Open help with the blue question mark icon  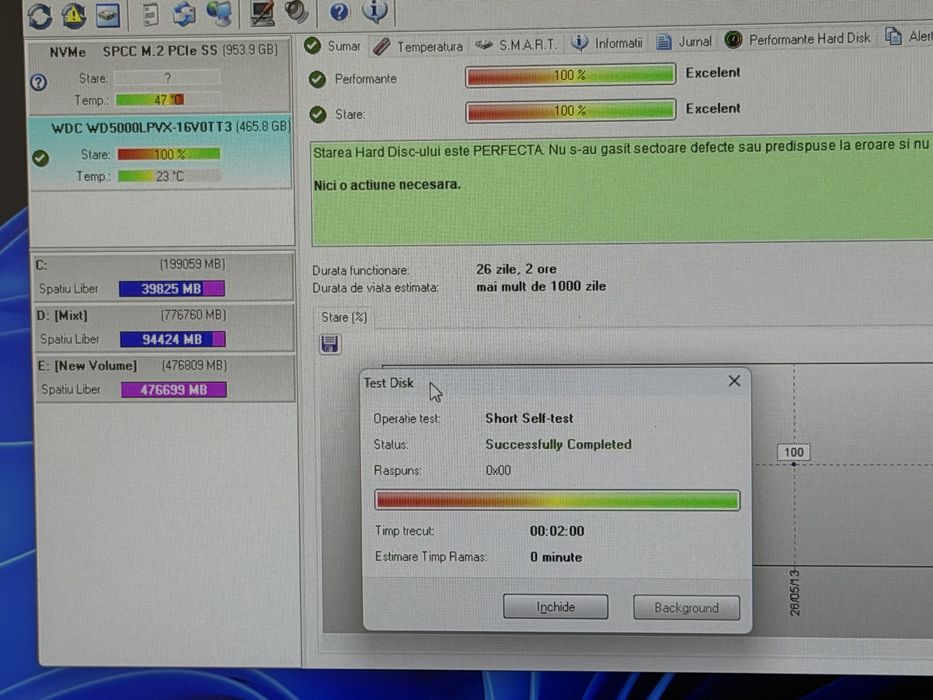point(339,12)
